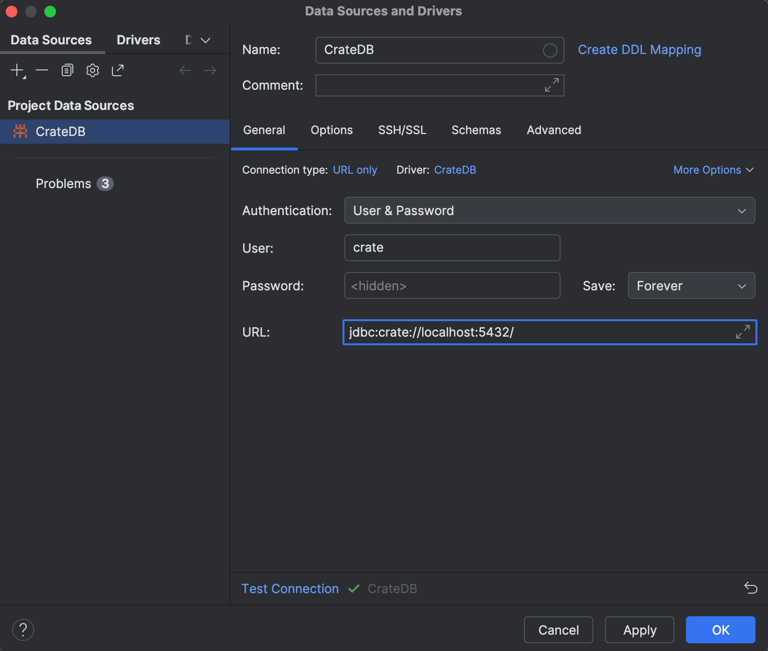
Task: Navigate forward with right arrow icon
Action: click(x=210, y=71)
